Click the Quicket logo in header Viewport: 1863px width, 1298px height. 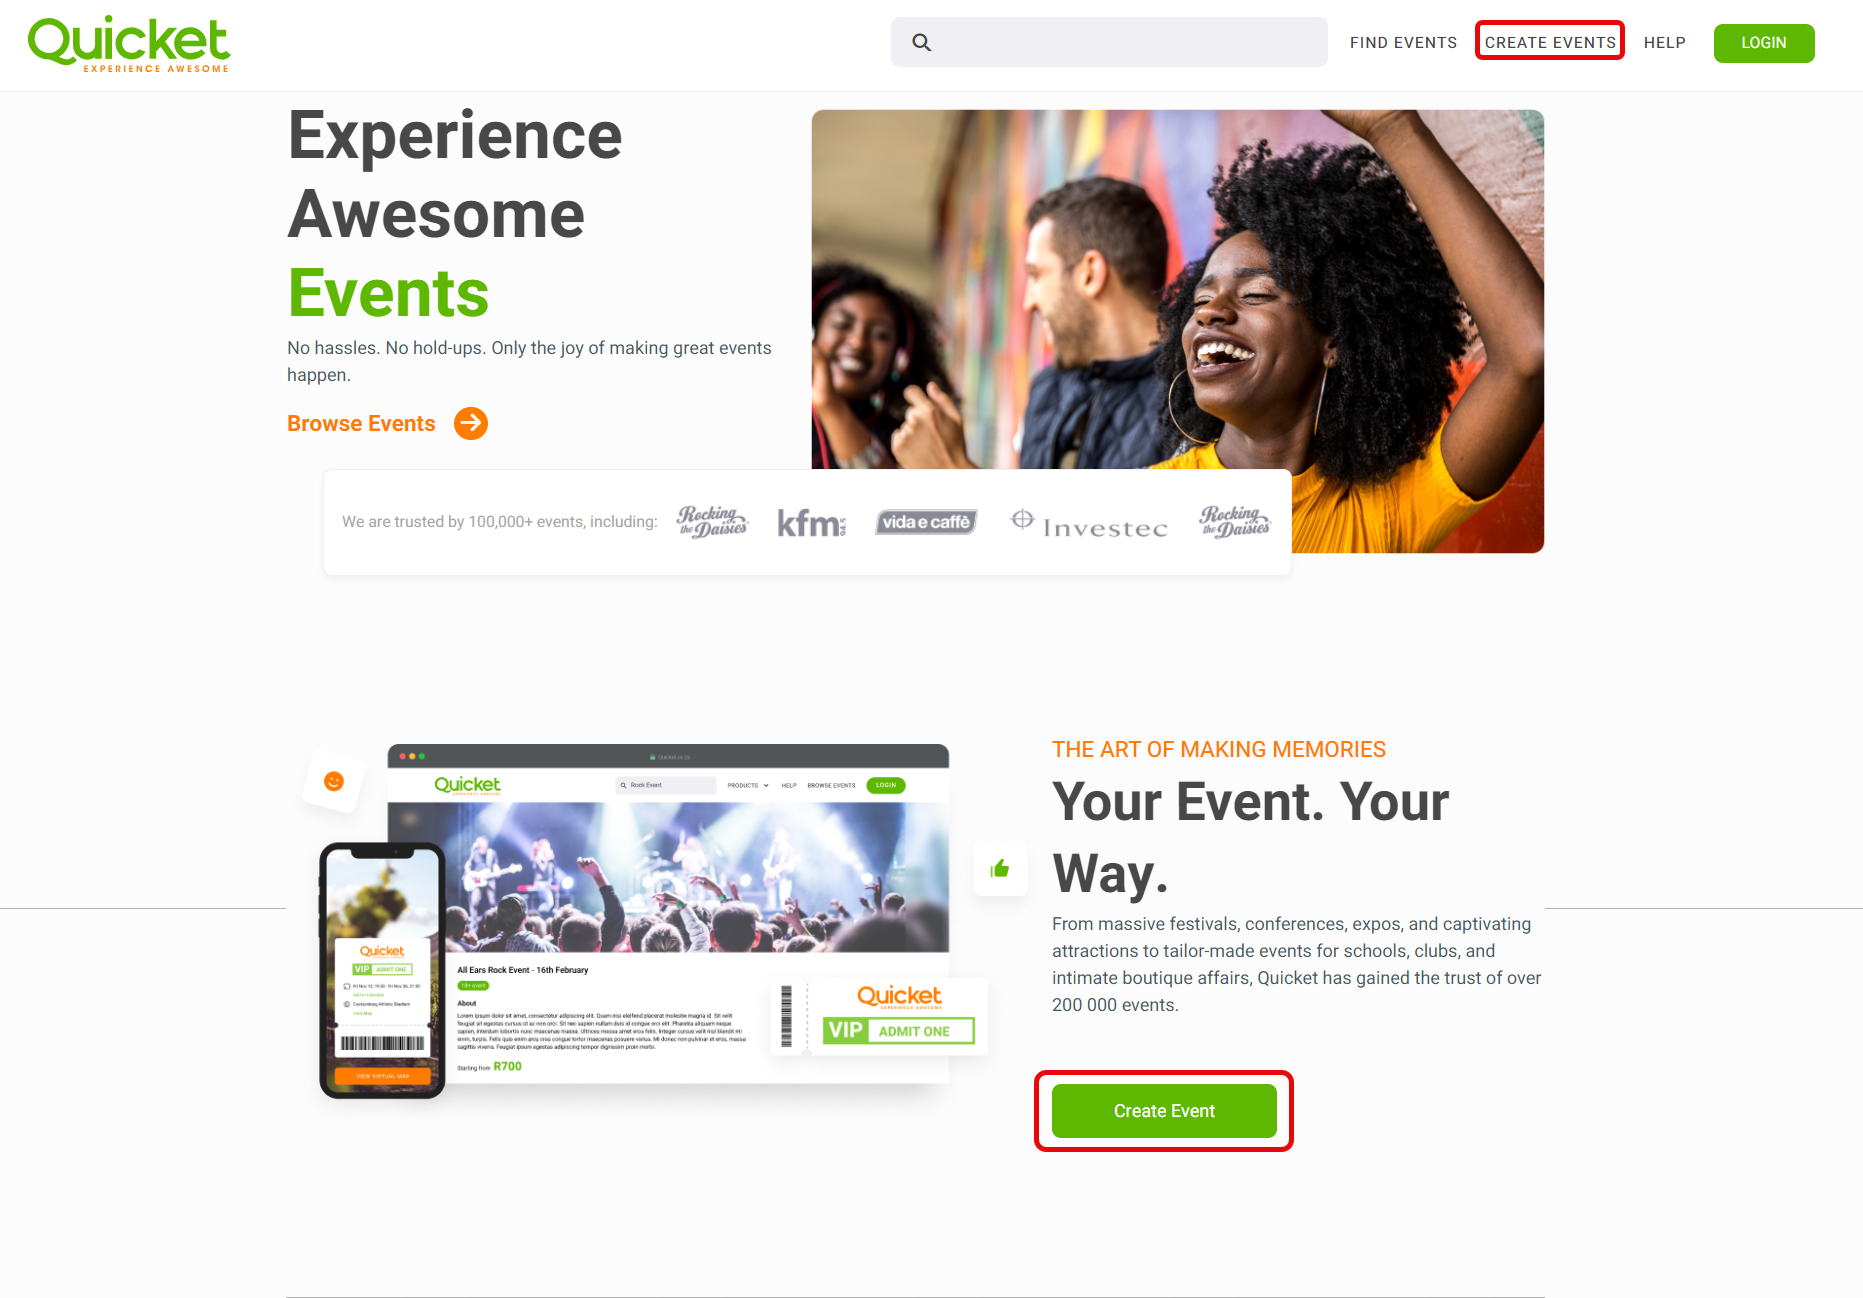pos(129,44)
